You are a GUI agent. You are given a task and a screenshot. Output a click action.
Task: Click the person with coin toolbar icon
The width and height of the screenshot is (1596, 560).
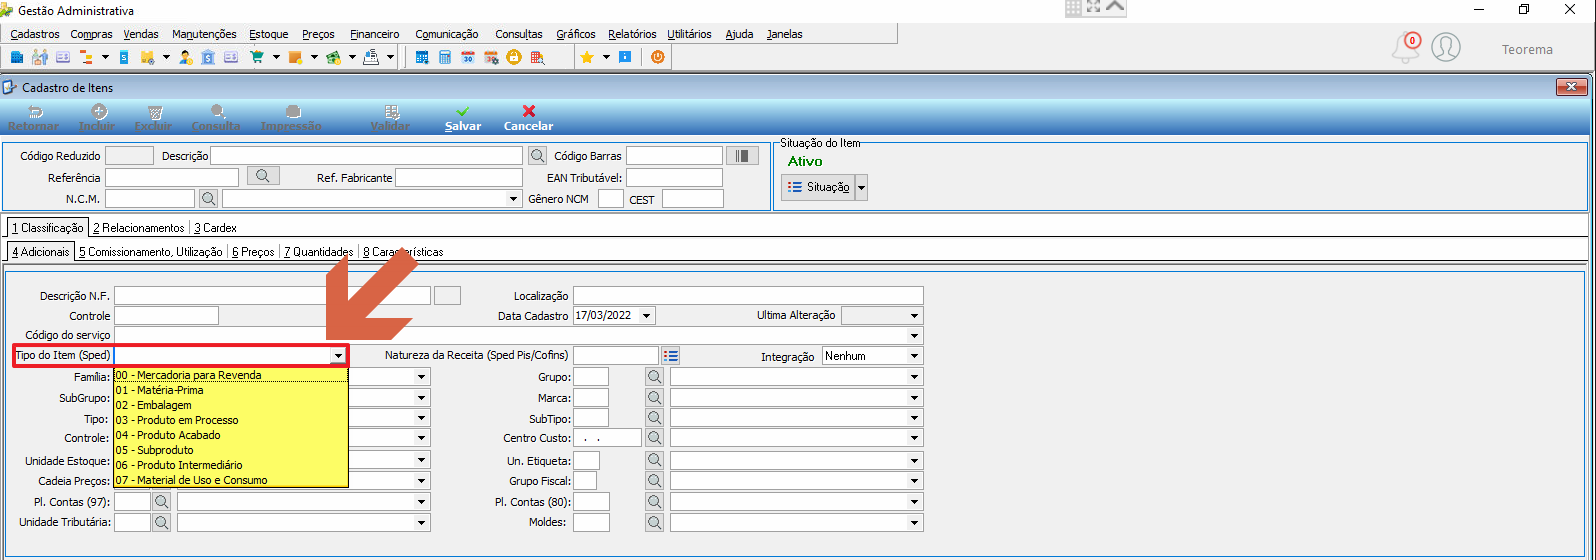point(186,57)
